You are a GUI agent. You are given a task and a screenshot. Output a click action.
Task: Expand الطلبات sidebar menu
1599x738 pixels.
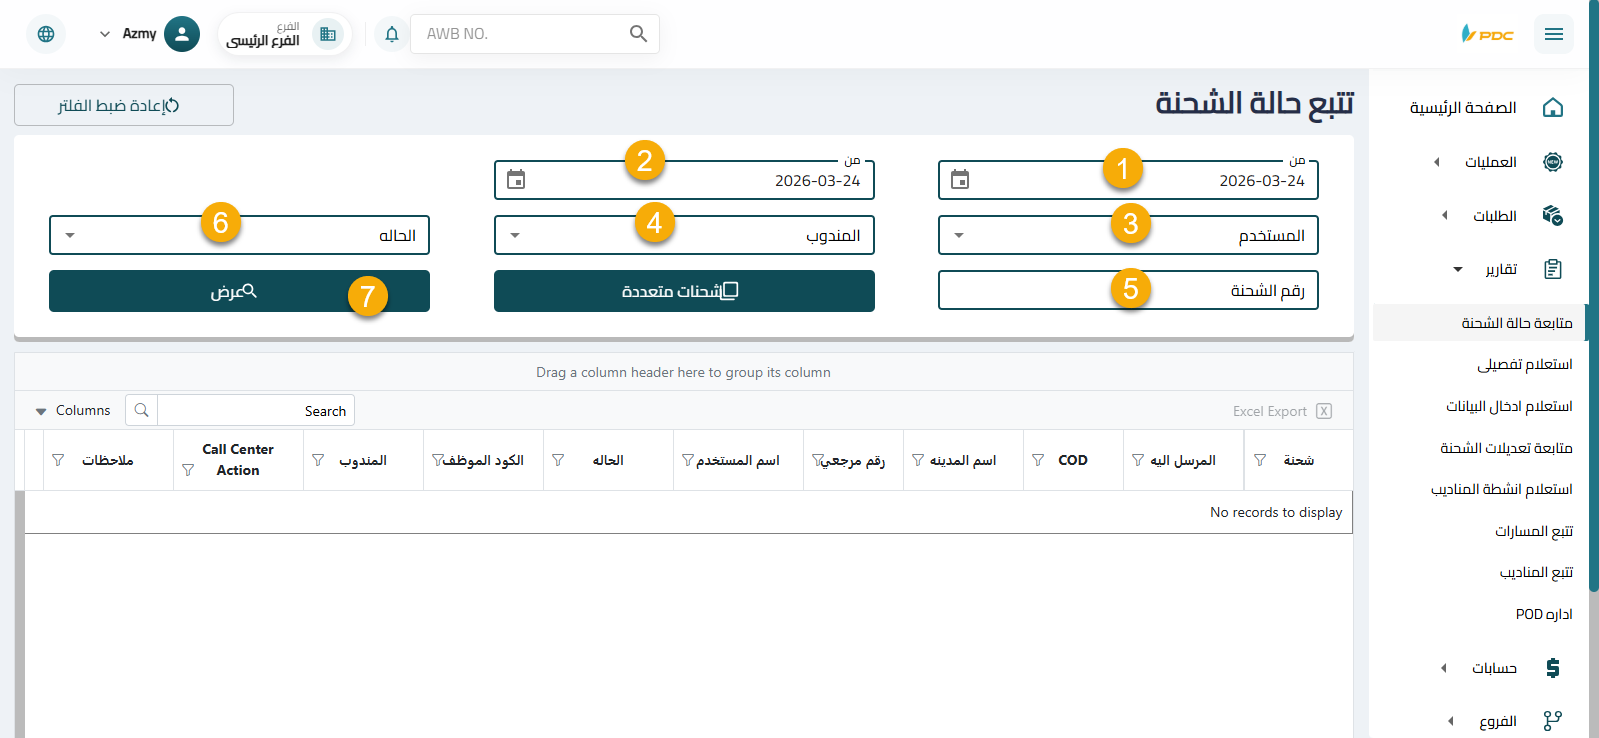click(1444, 215)
